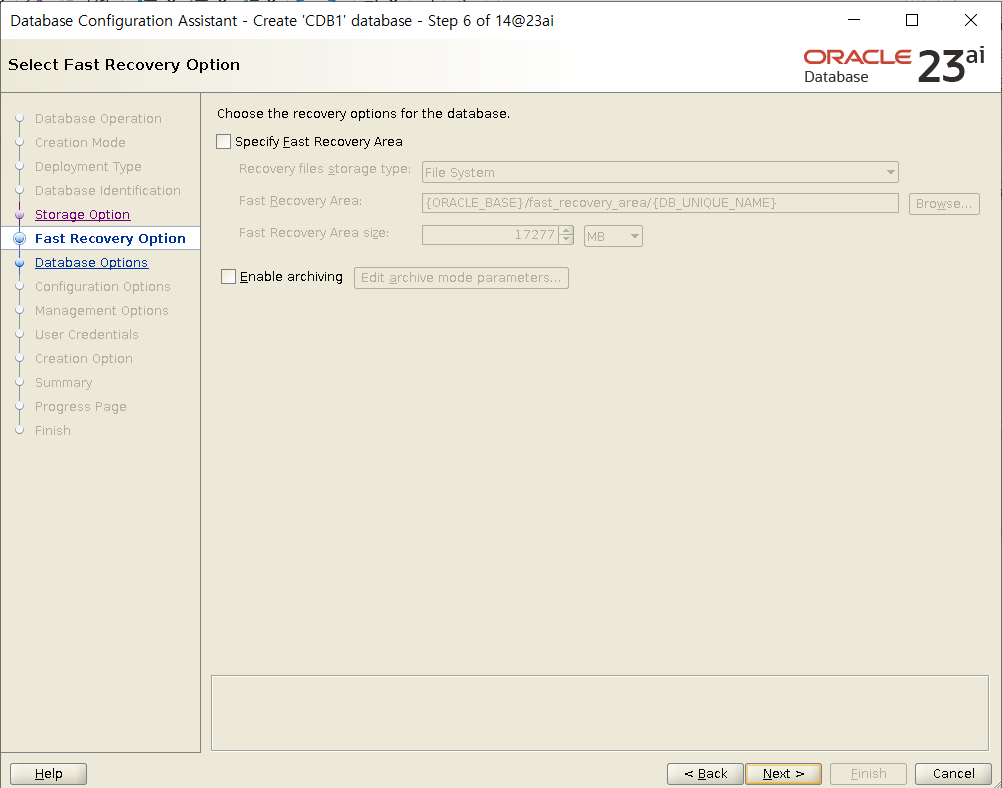
Task: Click the Browse... button
Action: coord(944,203)
